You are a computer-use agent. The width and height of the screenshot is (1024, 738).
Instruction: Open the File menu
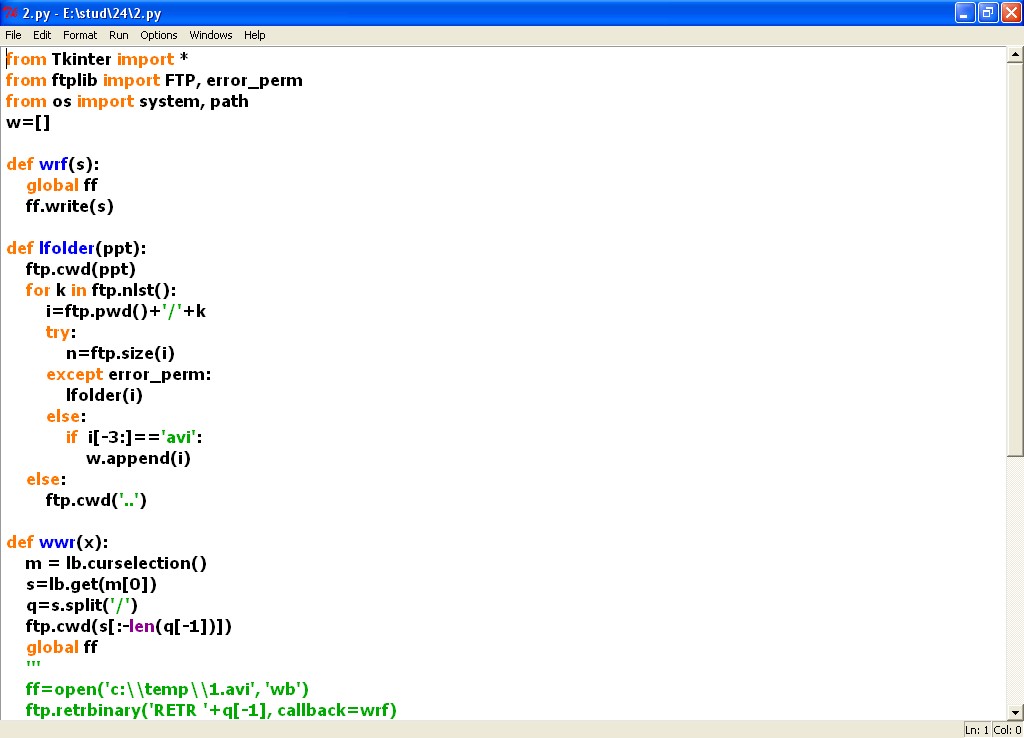(13, 35)
